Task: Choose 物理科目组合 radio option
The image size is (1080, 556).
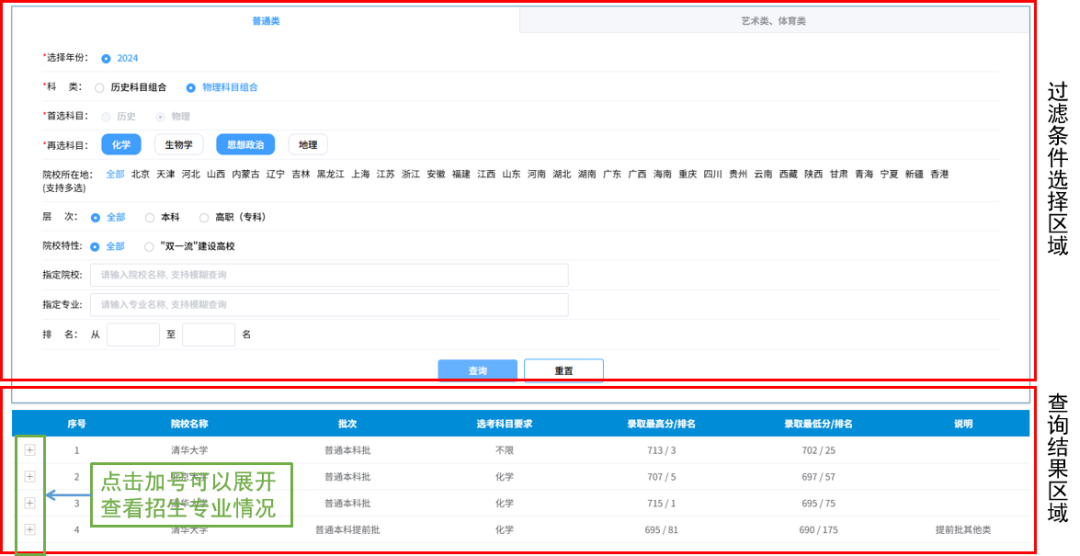Action: tap(191, 88)
